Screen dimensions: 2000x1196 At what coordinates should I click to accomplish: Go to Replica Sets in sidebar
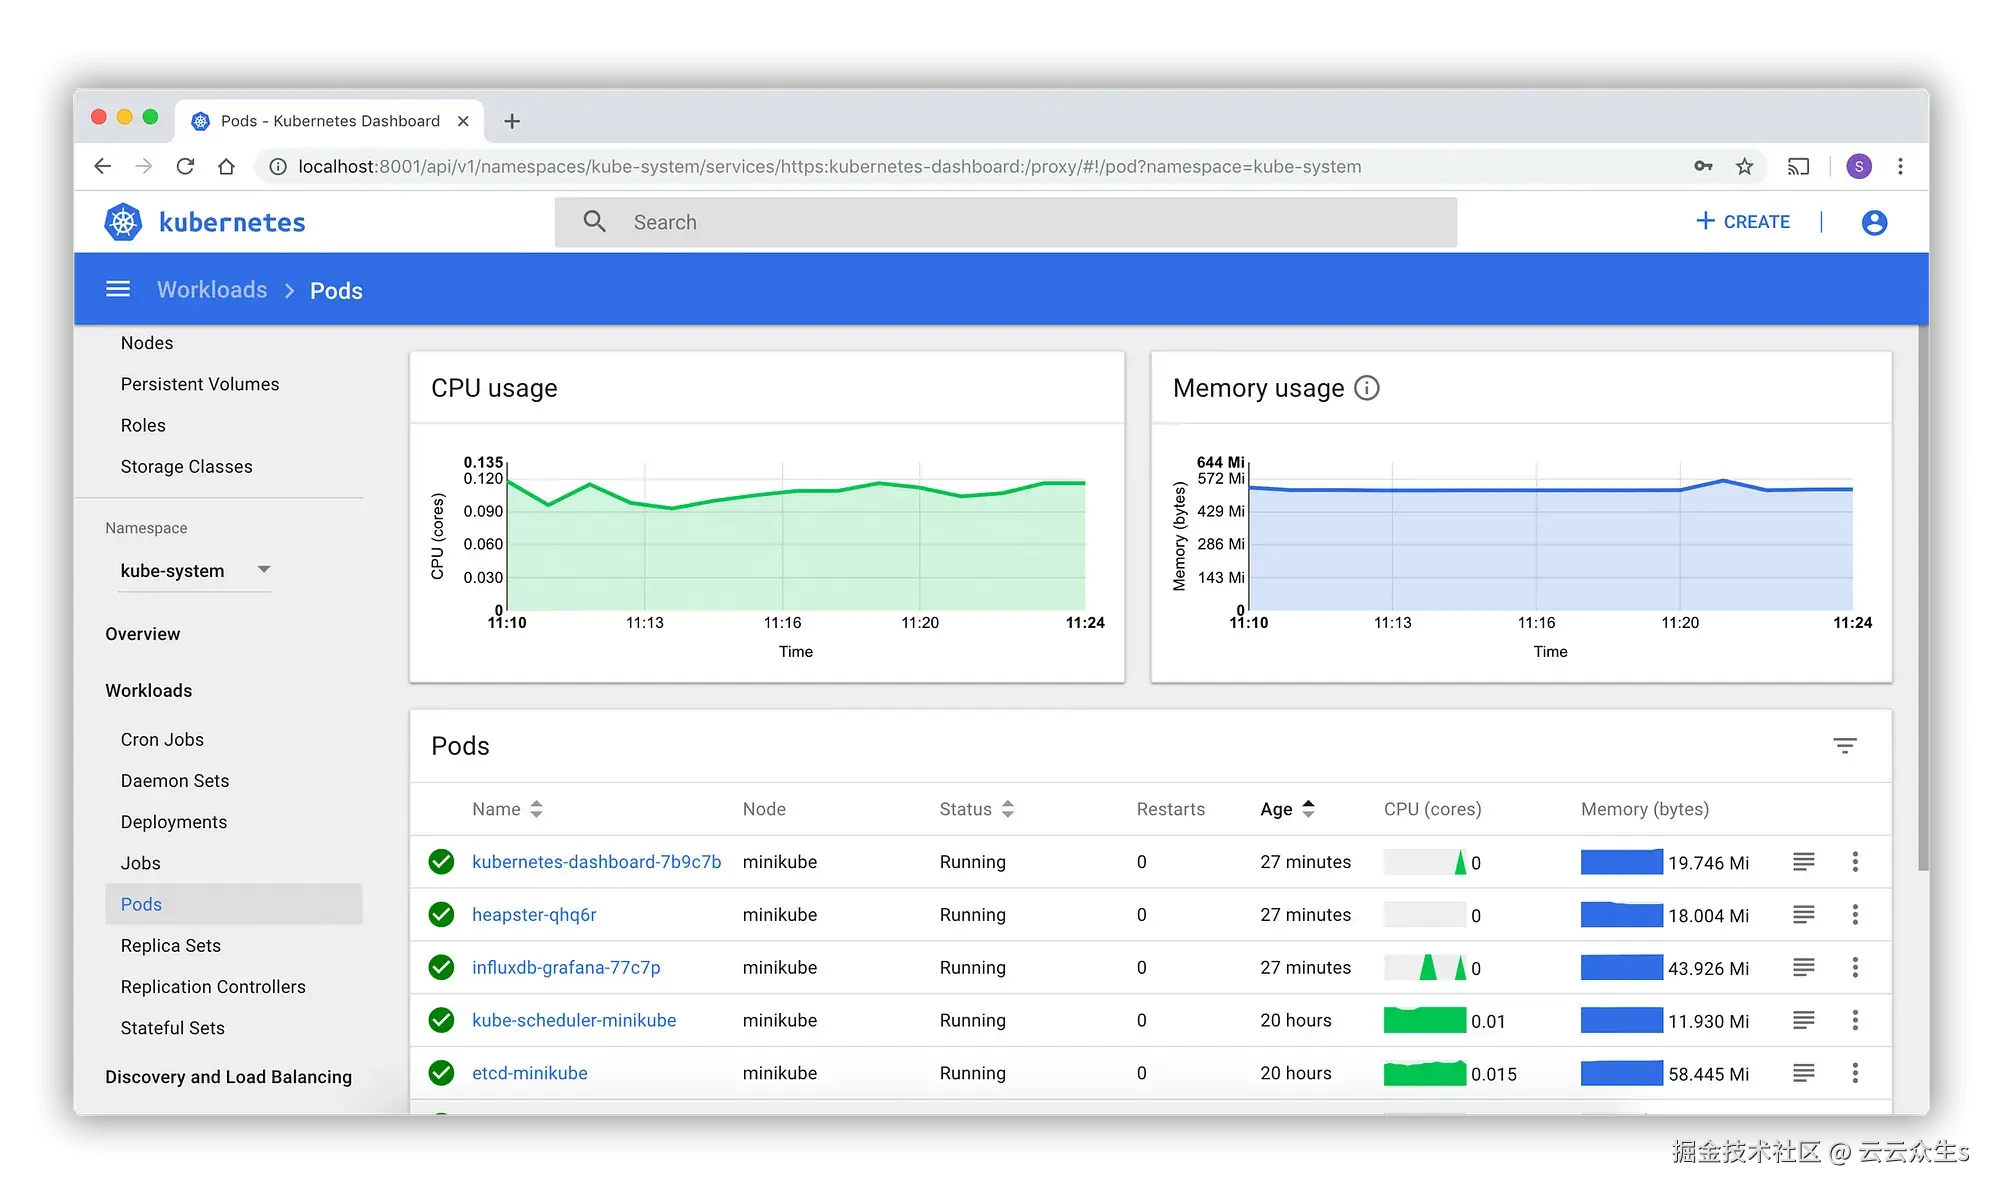coord(171,946)
